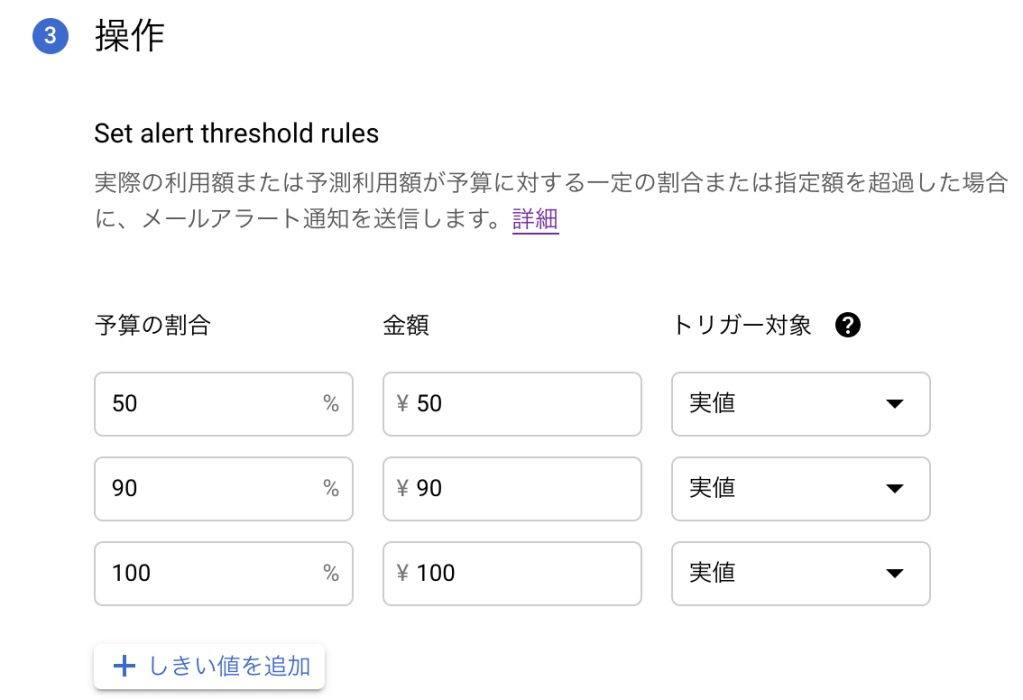
Task: Focus the budget percentage field showing 90
Action: click(x=210, y=488)
